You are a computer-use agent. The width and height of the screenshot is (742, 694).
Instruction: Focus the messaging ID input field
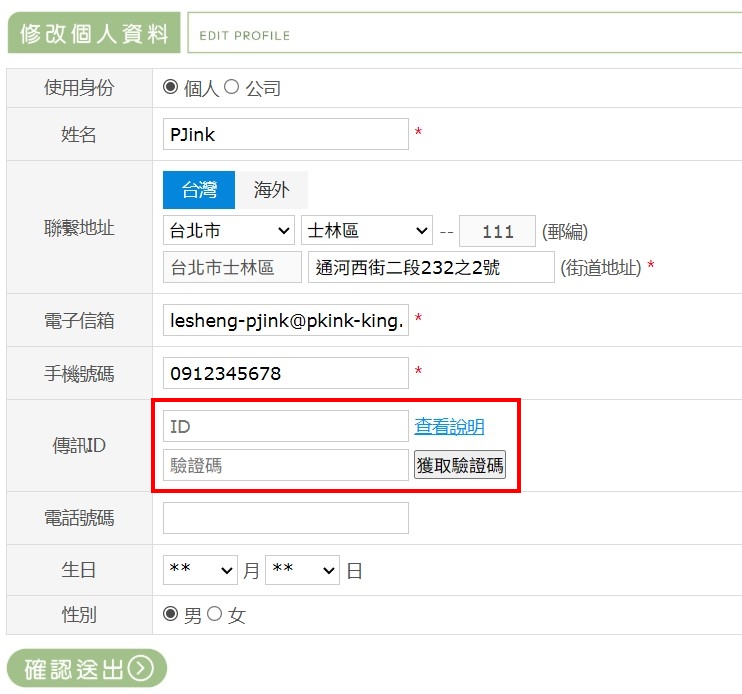point(285,426)
